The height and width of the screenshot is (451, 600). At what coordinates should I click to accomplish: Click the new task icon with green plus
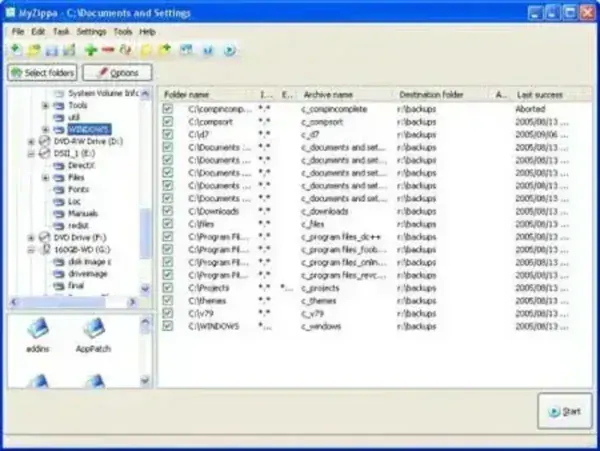tap(16, 50)
